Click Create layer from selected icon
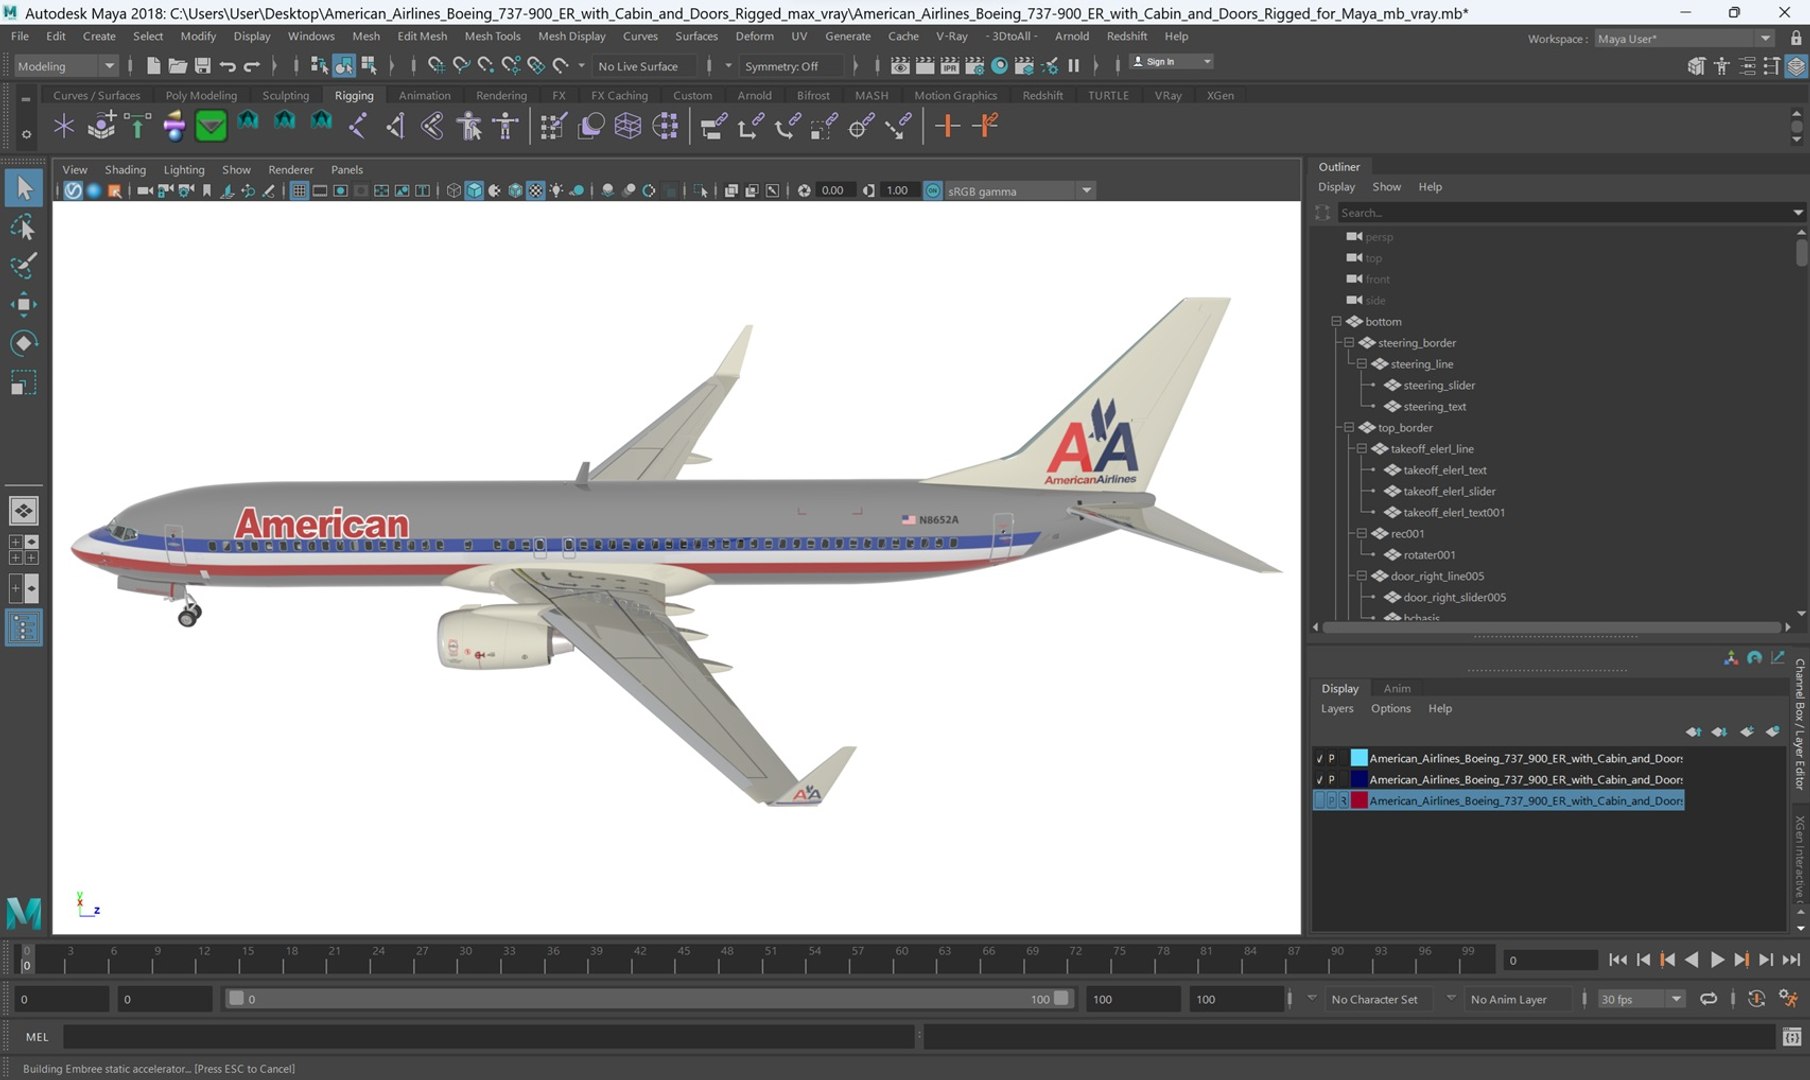This screenshot has height=1080, width=1810. click(x=1772, y=732)
